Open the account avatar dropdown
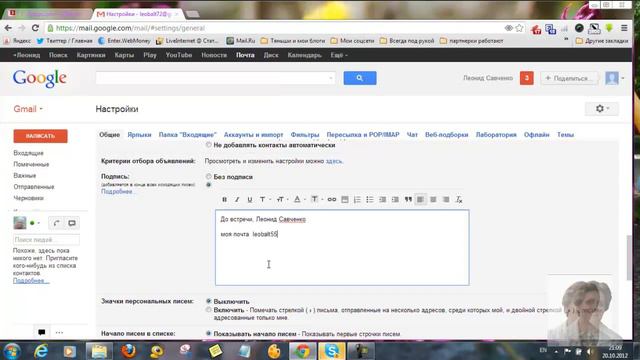The width and height of the screenshot is (640, 360). (x=615, y=78)
